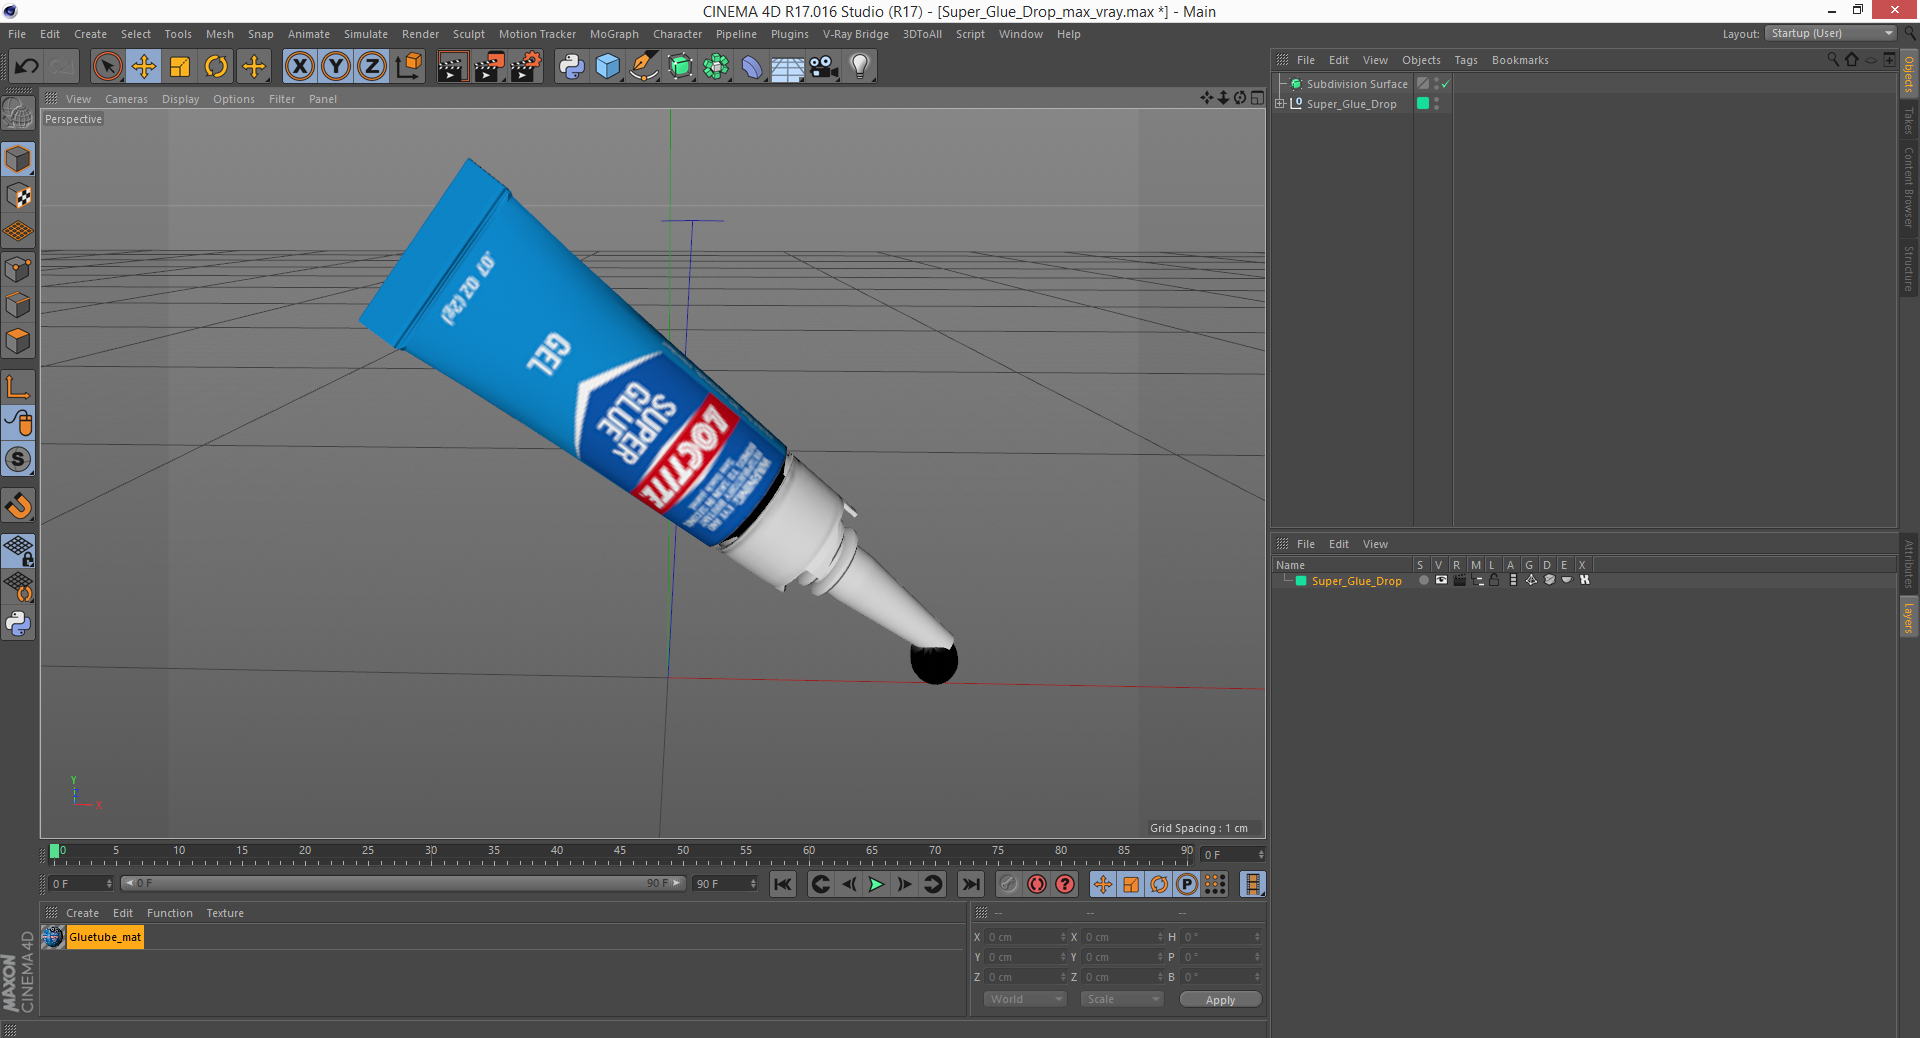
Task: Click the Undo arrow icon
Action: (27, 67)
